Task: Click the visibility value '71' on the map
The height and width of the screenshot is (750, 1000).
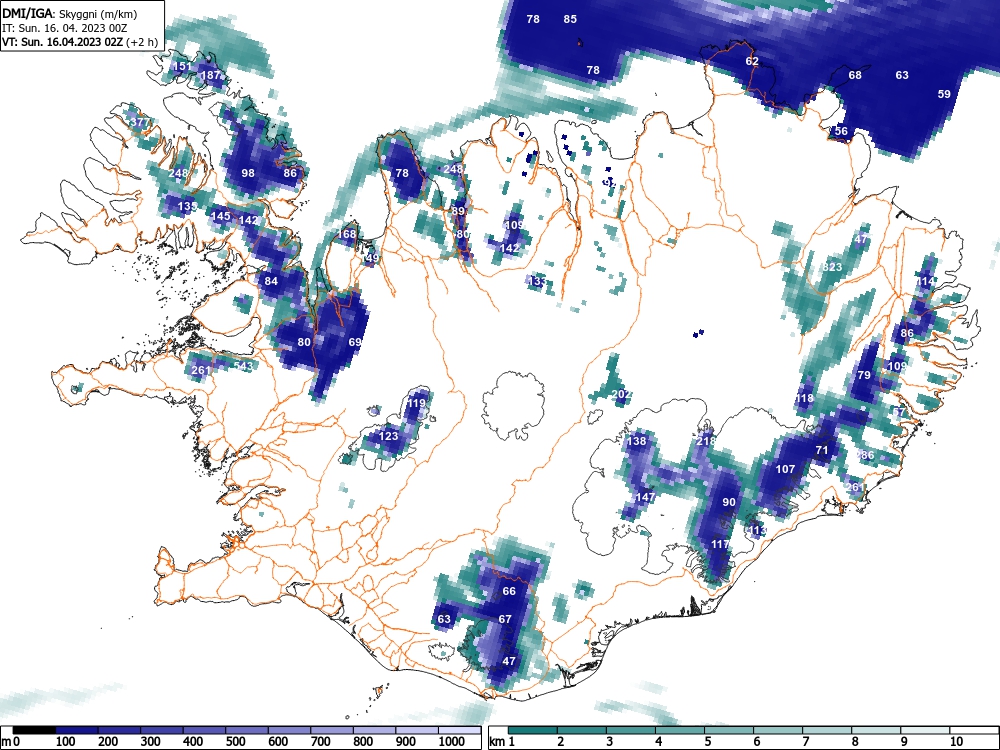Action: [x=821, y=450]
